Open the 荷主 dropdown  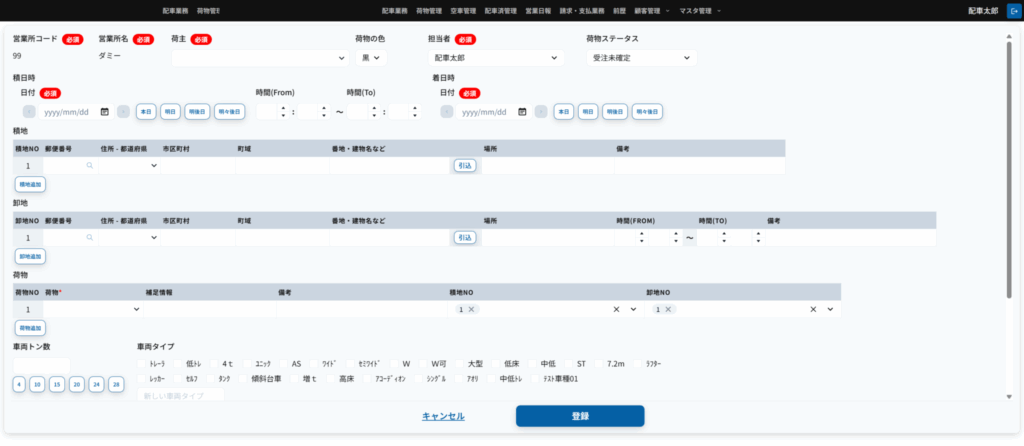point(260,58)
